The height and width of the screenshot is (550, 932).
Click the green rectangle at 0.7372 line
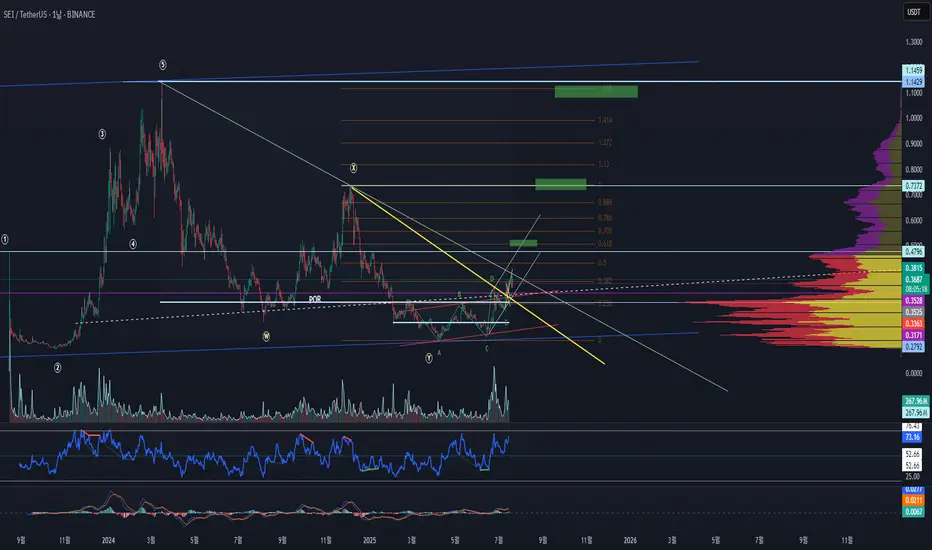pyautogui.click(x=561, y=184)
